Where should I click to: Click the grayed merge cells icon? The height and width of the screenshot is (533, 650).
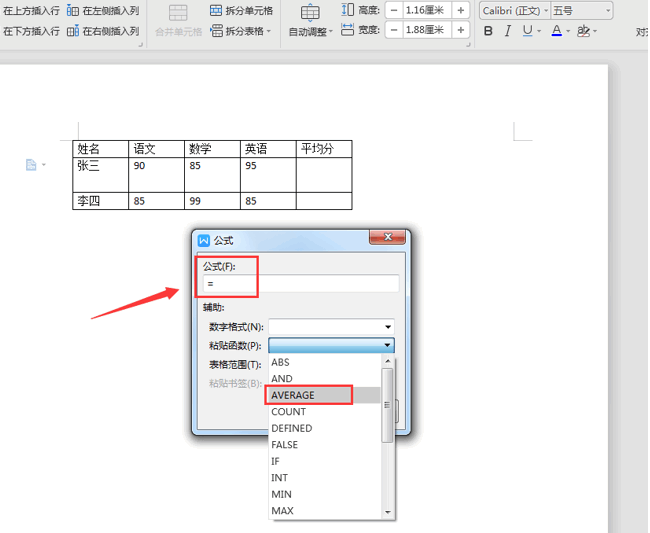[178, 13]
